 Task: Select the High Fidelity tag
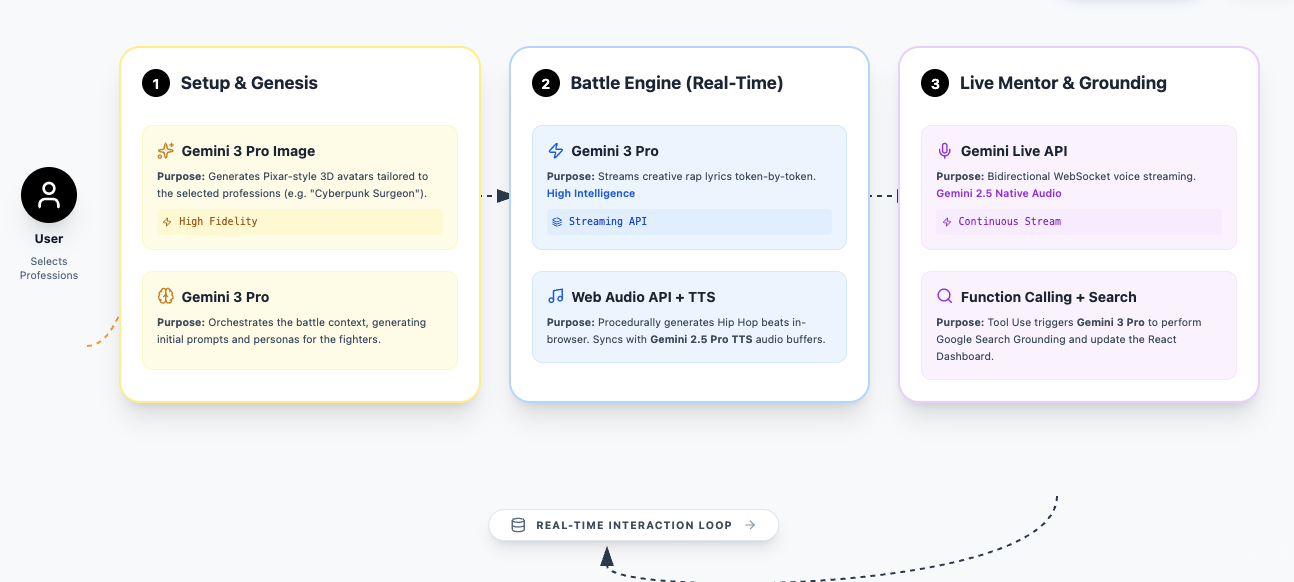300,222
